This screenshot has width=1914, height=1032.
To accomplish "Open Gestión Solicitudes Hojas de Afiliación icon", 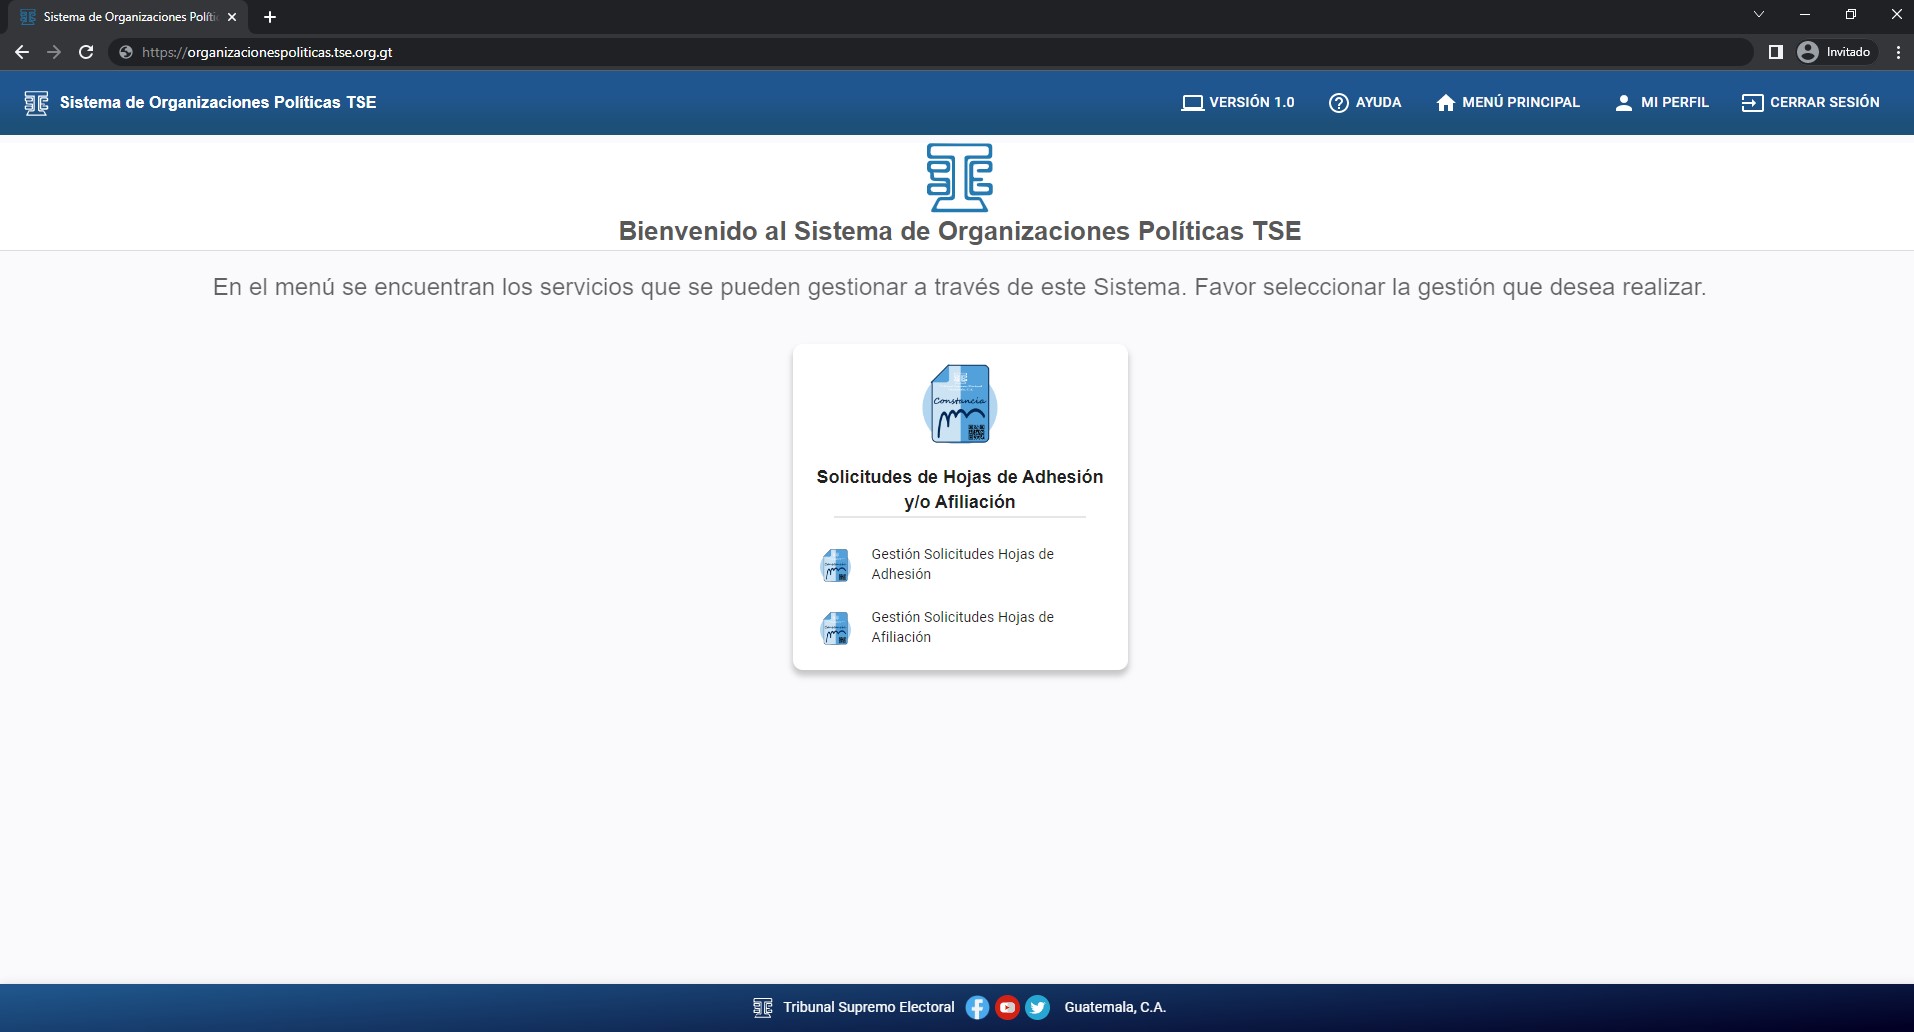I will tap(836, 628).
